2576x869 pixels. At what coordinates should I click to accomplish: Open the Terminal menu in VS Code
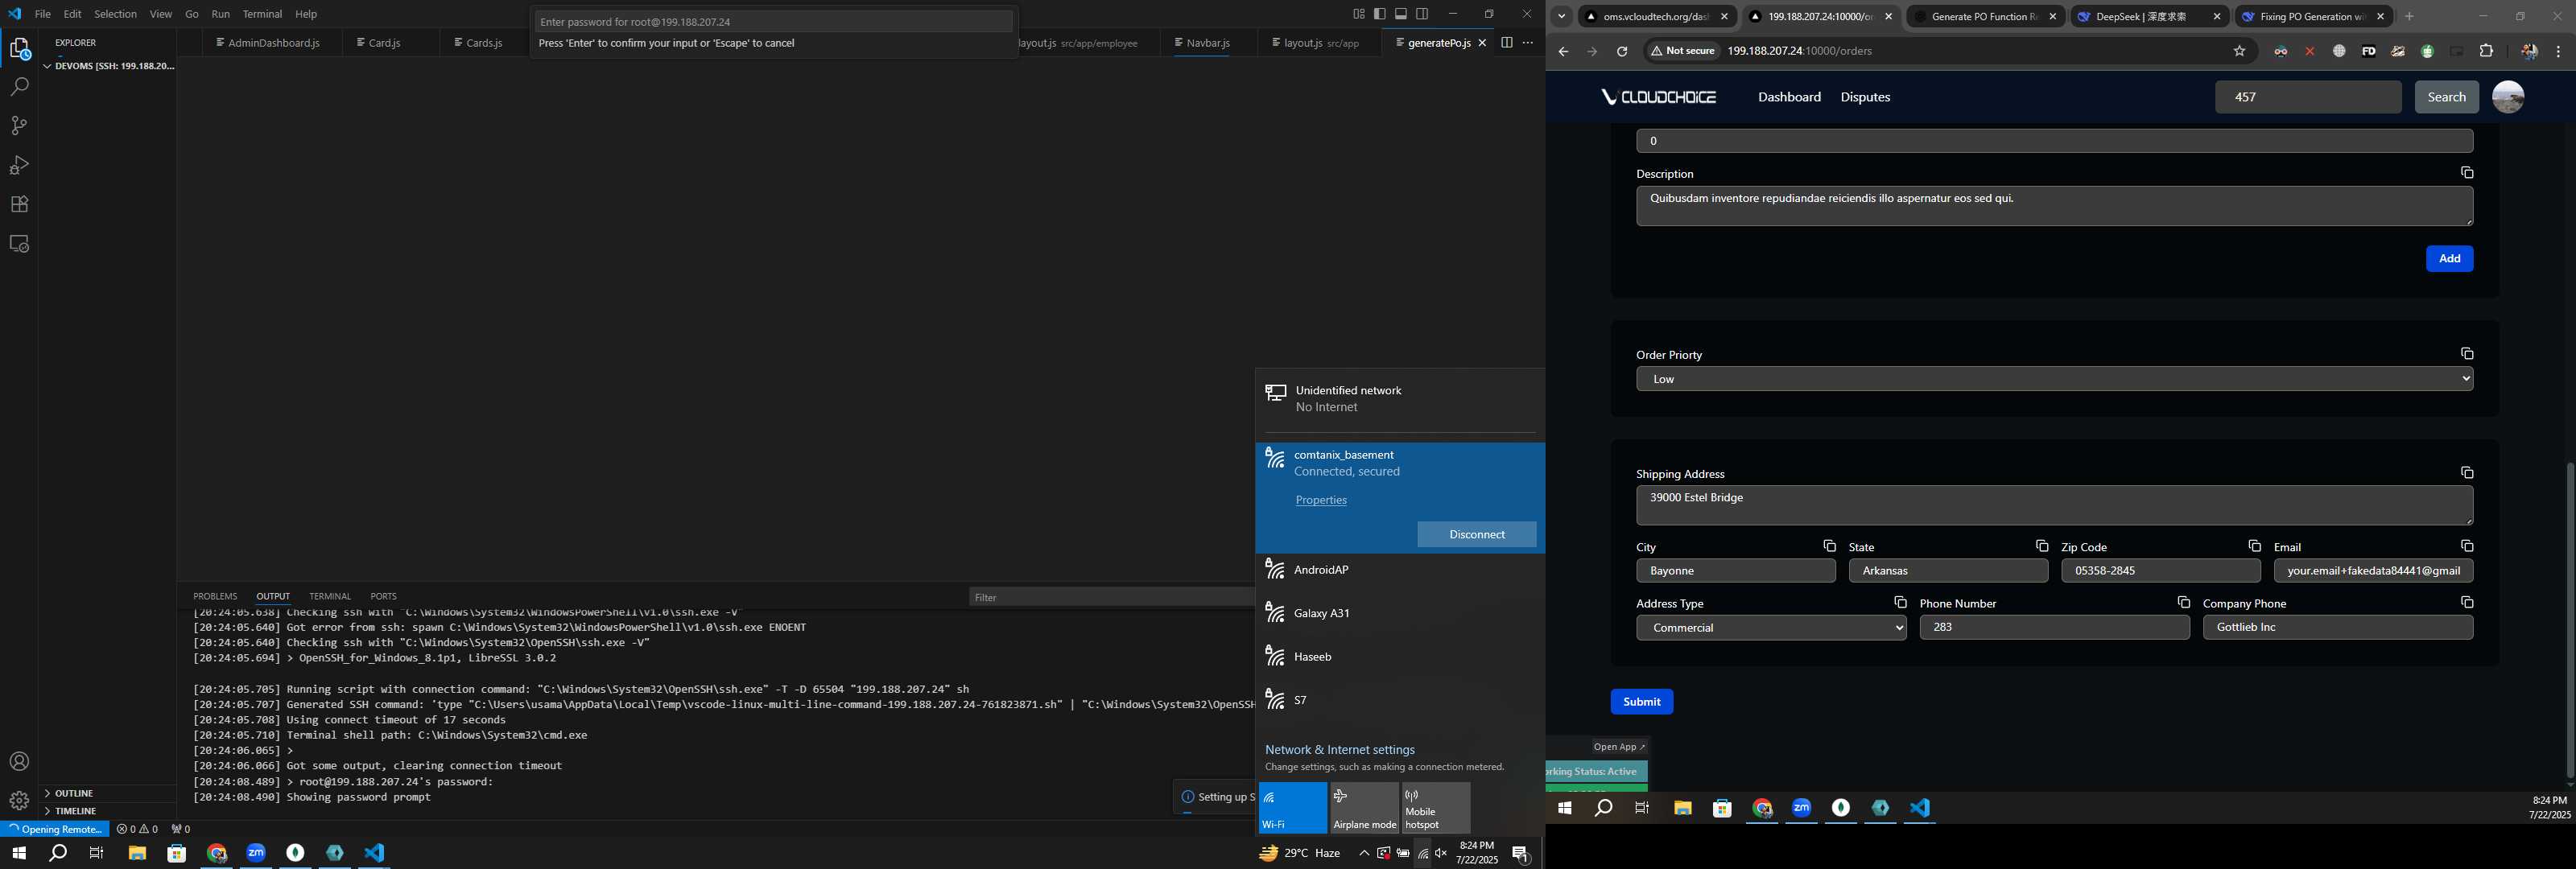coord(262,14)
